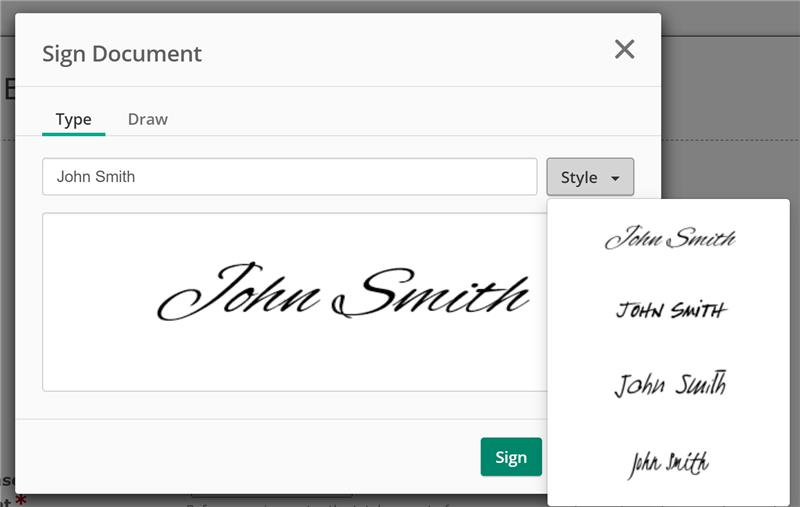Choose the third John Smith marker style

670,384
